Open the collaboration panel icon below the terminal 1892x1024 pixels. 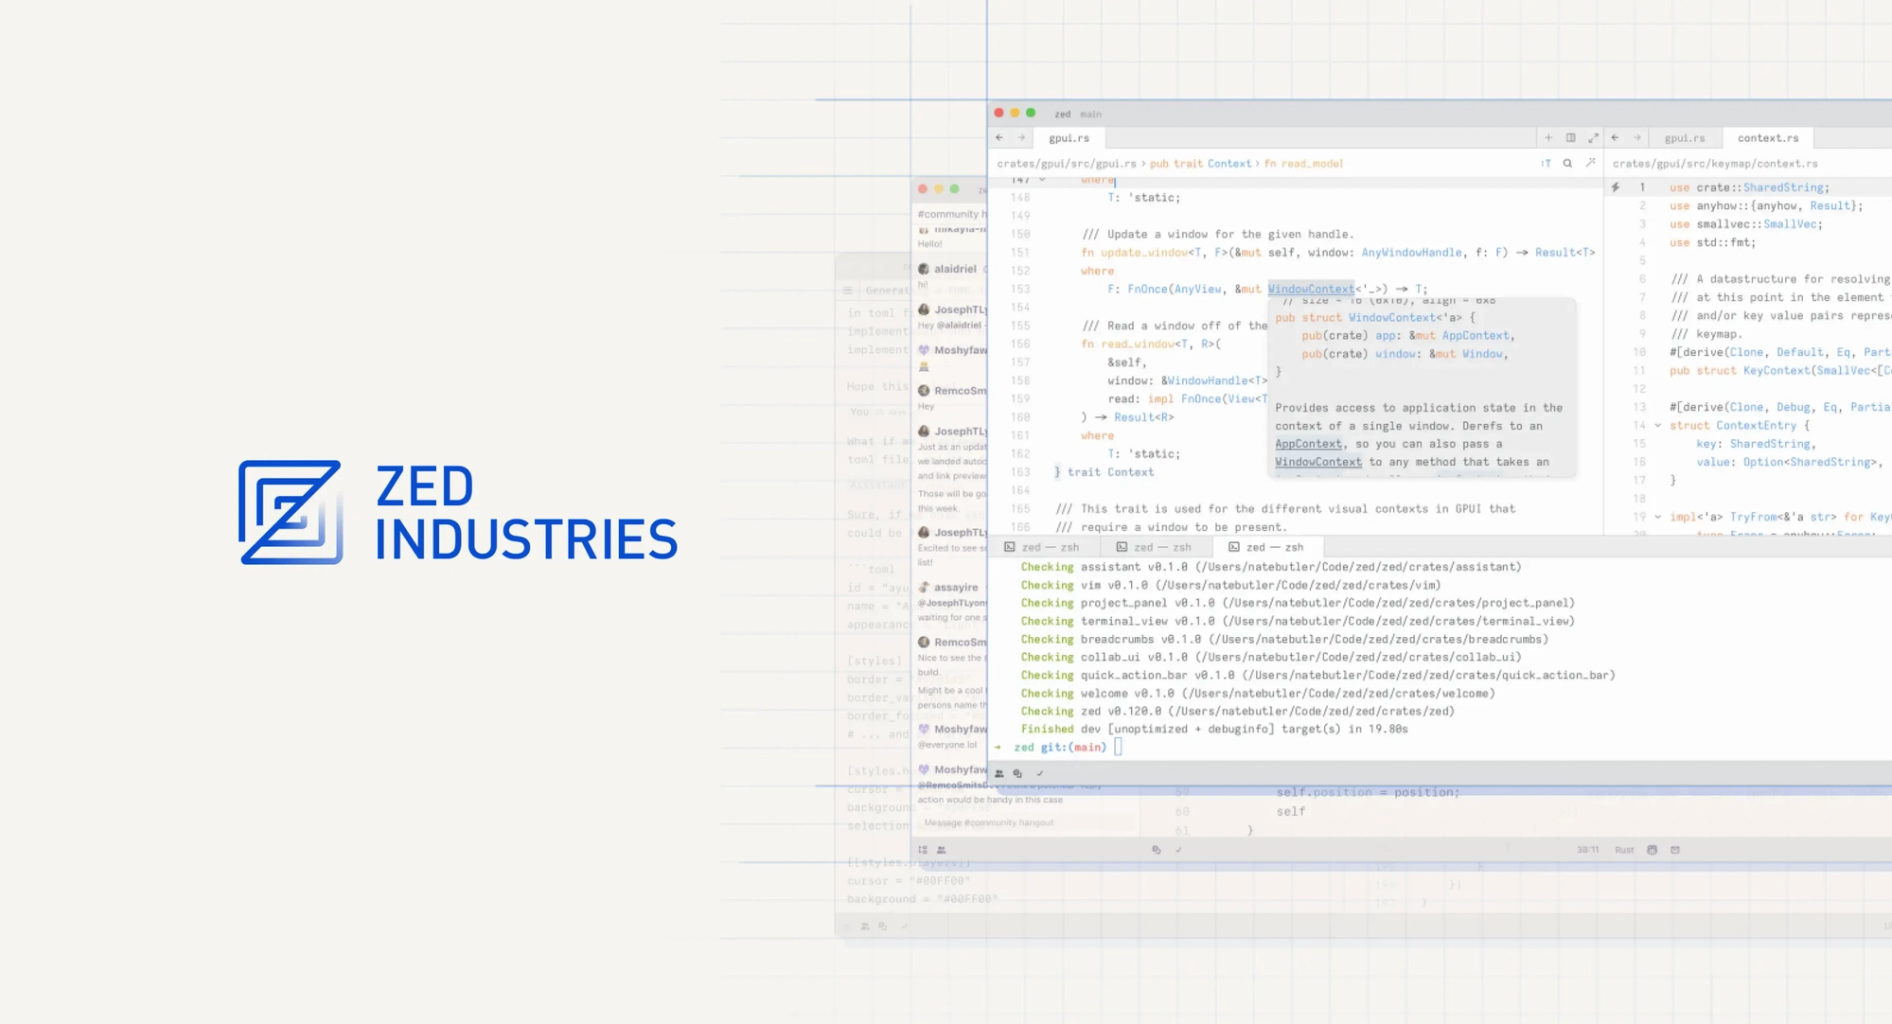click(999, 773)
